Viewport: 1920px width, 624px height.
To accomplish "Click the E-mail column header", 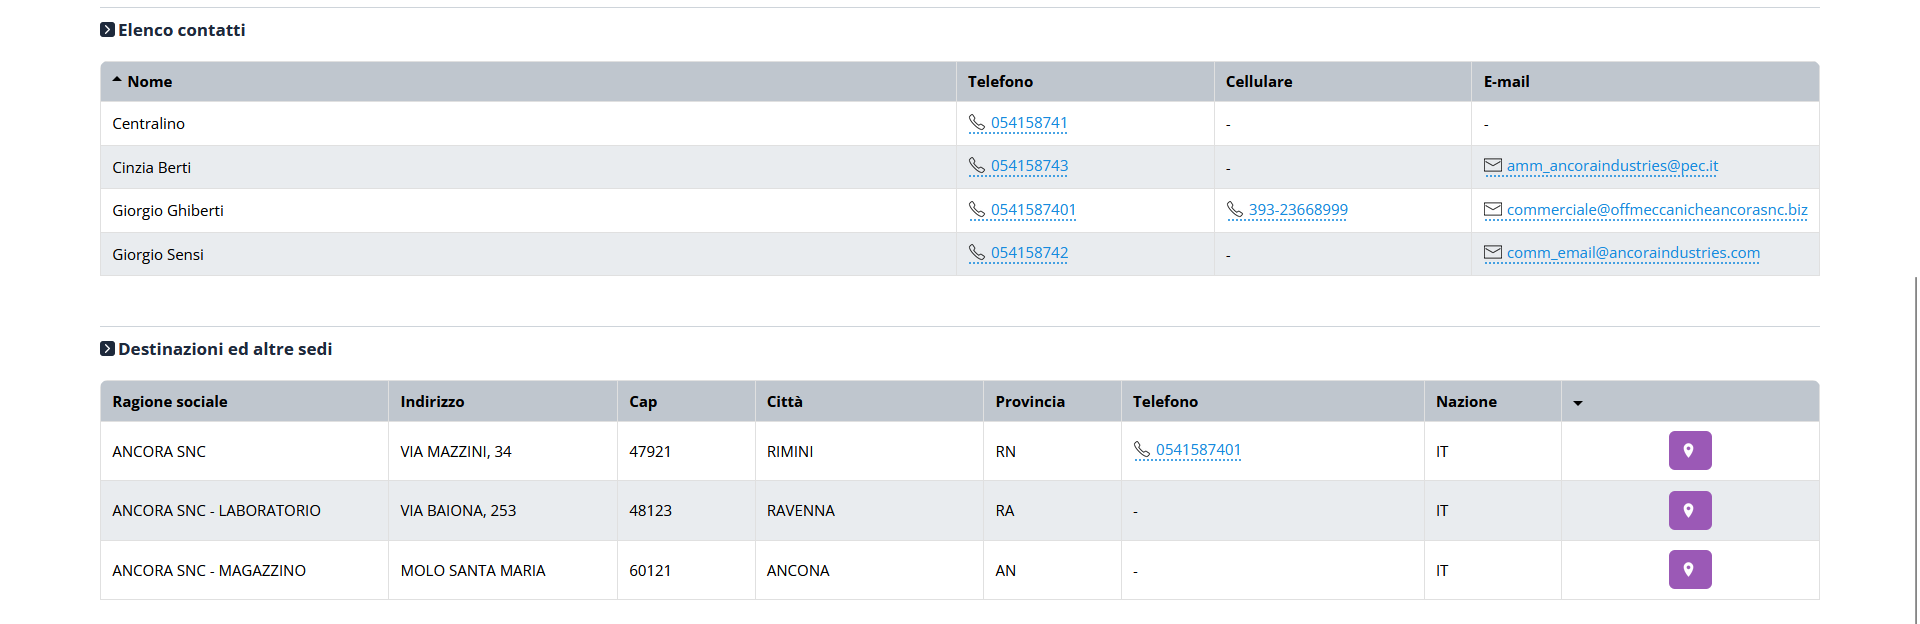I will [1506, 82].
